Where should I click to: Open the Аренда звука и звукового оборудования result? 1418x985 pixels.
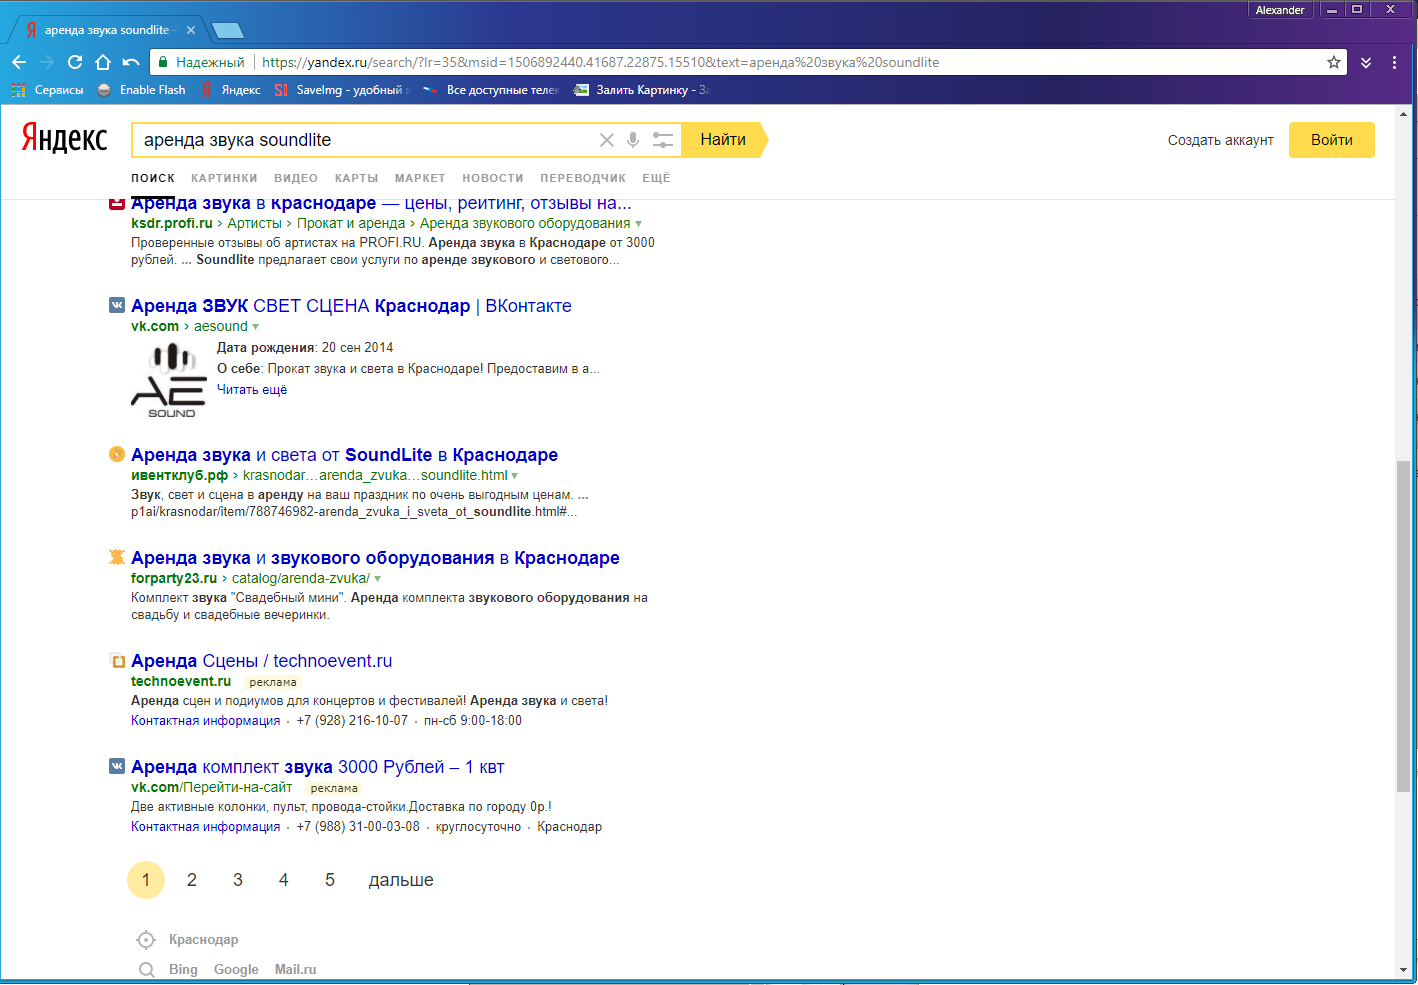click(375, 558)
